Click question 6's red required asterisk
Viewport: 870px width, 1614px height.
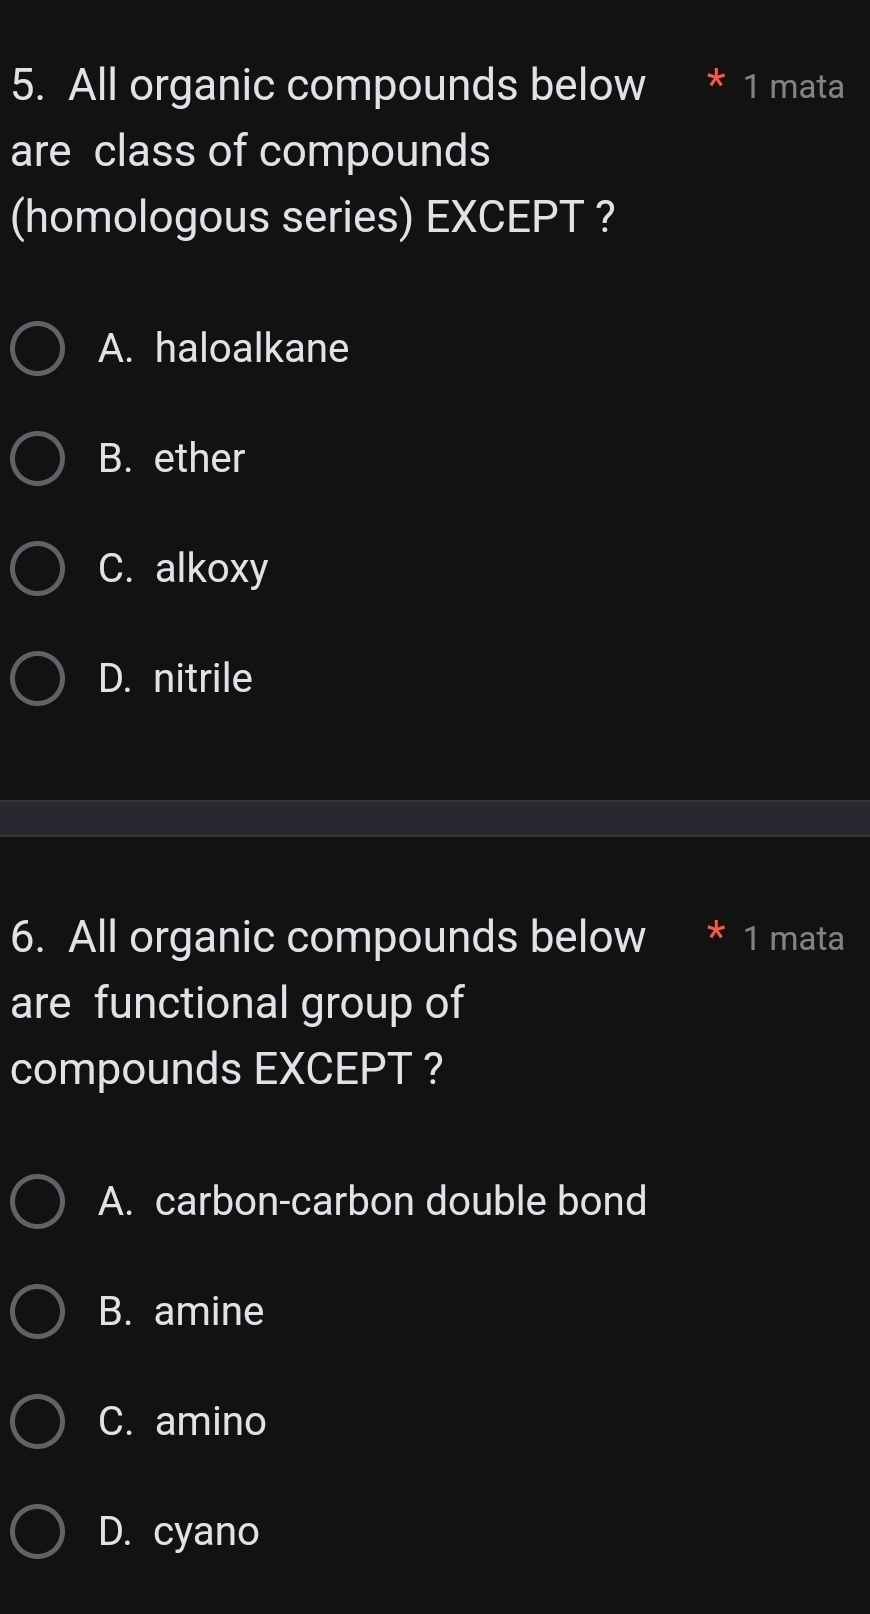click(x=715, y=934)
